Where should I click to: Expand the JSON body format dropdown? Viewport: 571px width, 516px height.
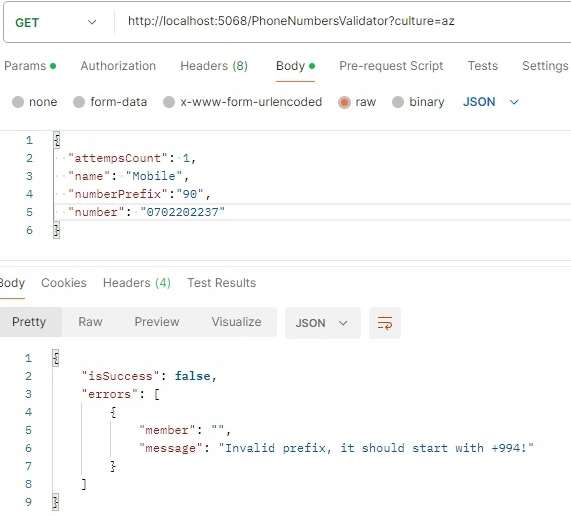491,102
